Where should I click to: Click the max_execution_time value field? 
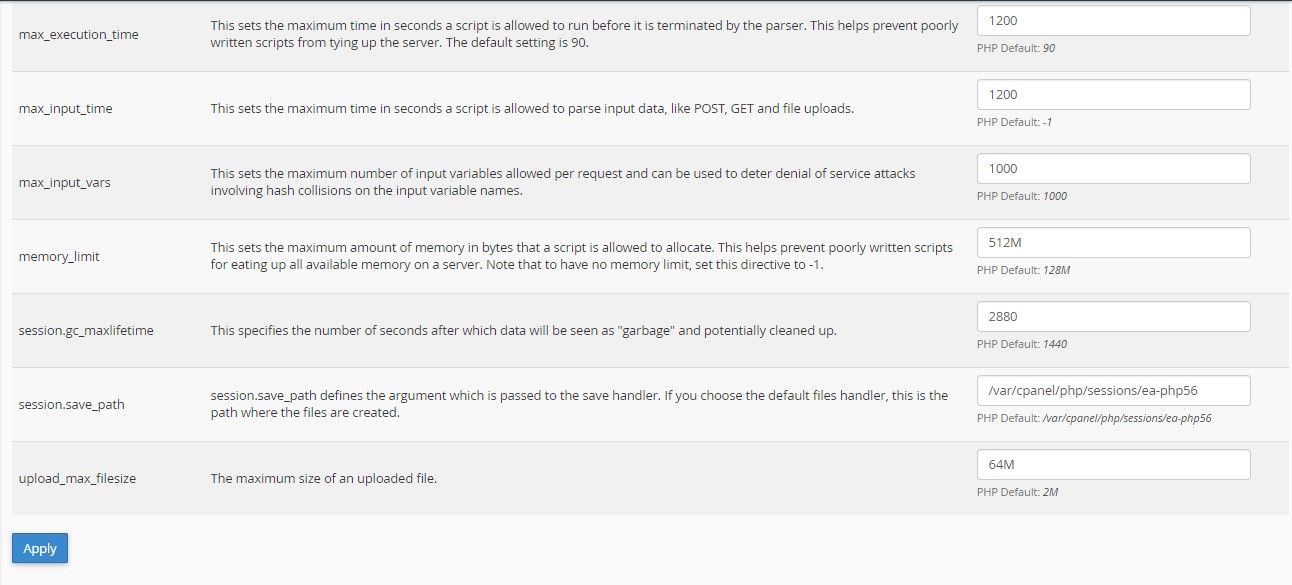coord(1113,20)
